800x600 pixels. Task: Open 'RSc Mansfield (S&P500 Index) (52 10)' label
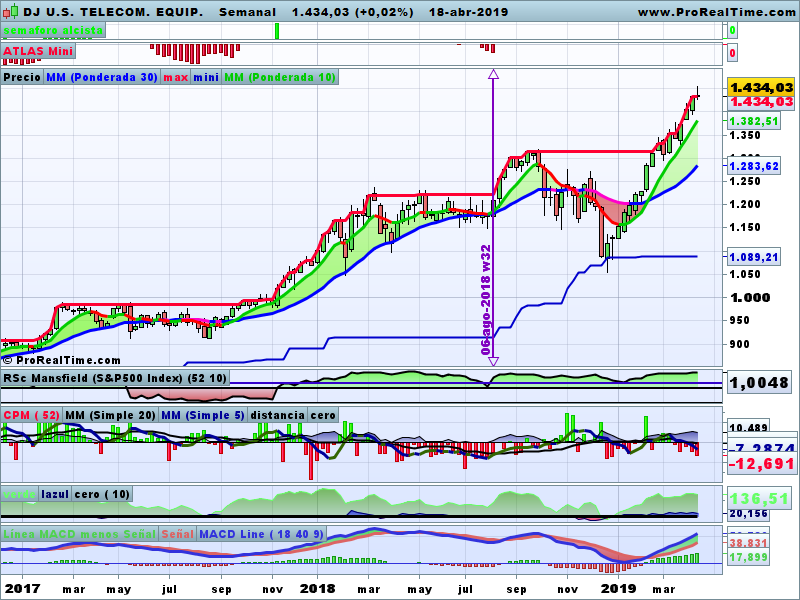coord(115,378)
